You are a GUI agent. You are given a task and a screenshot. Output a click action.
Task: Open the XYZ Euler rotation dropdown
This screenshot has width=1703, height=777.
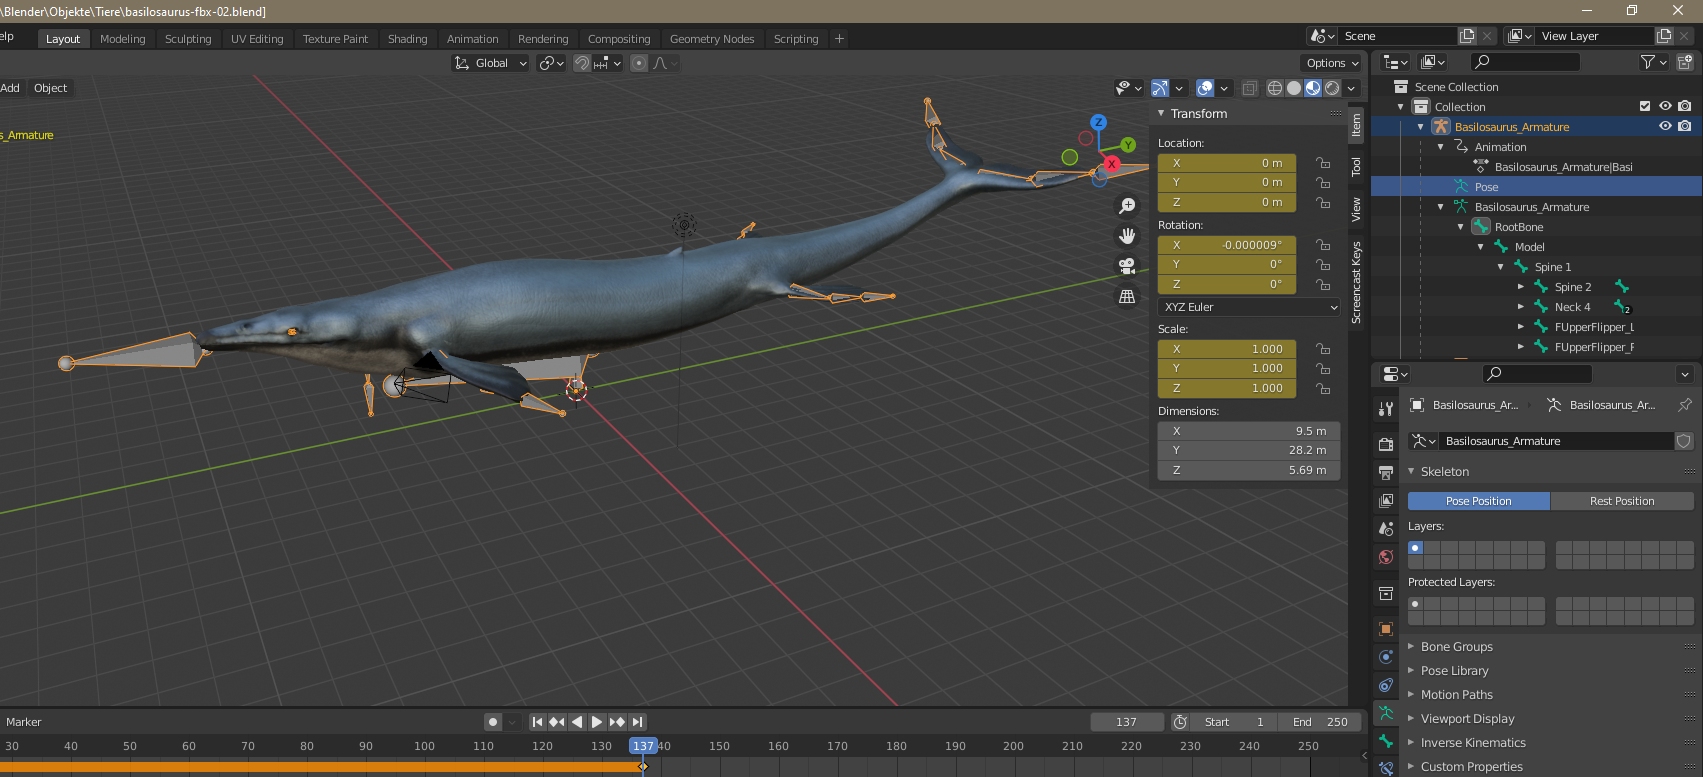(x=1249, y=307)
